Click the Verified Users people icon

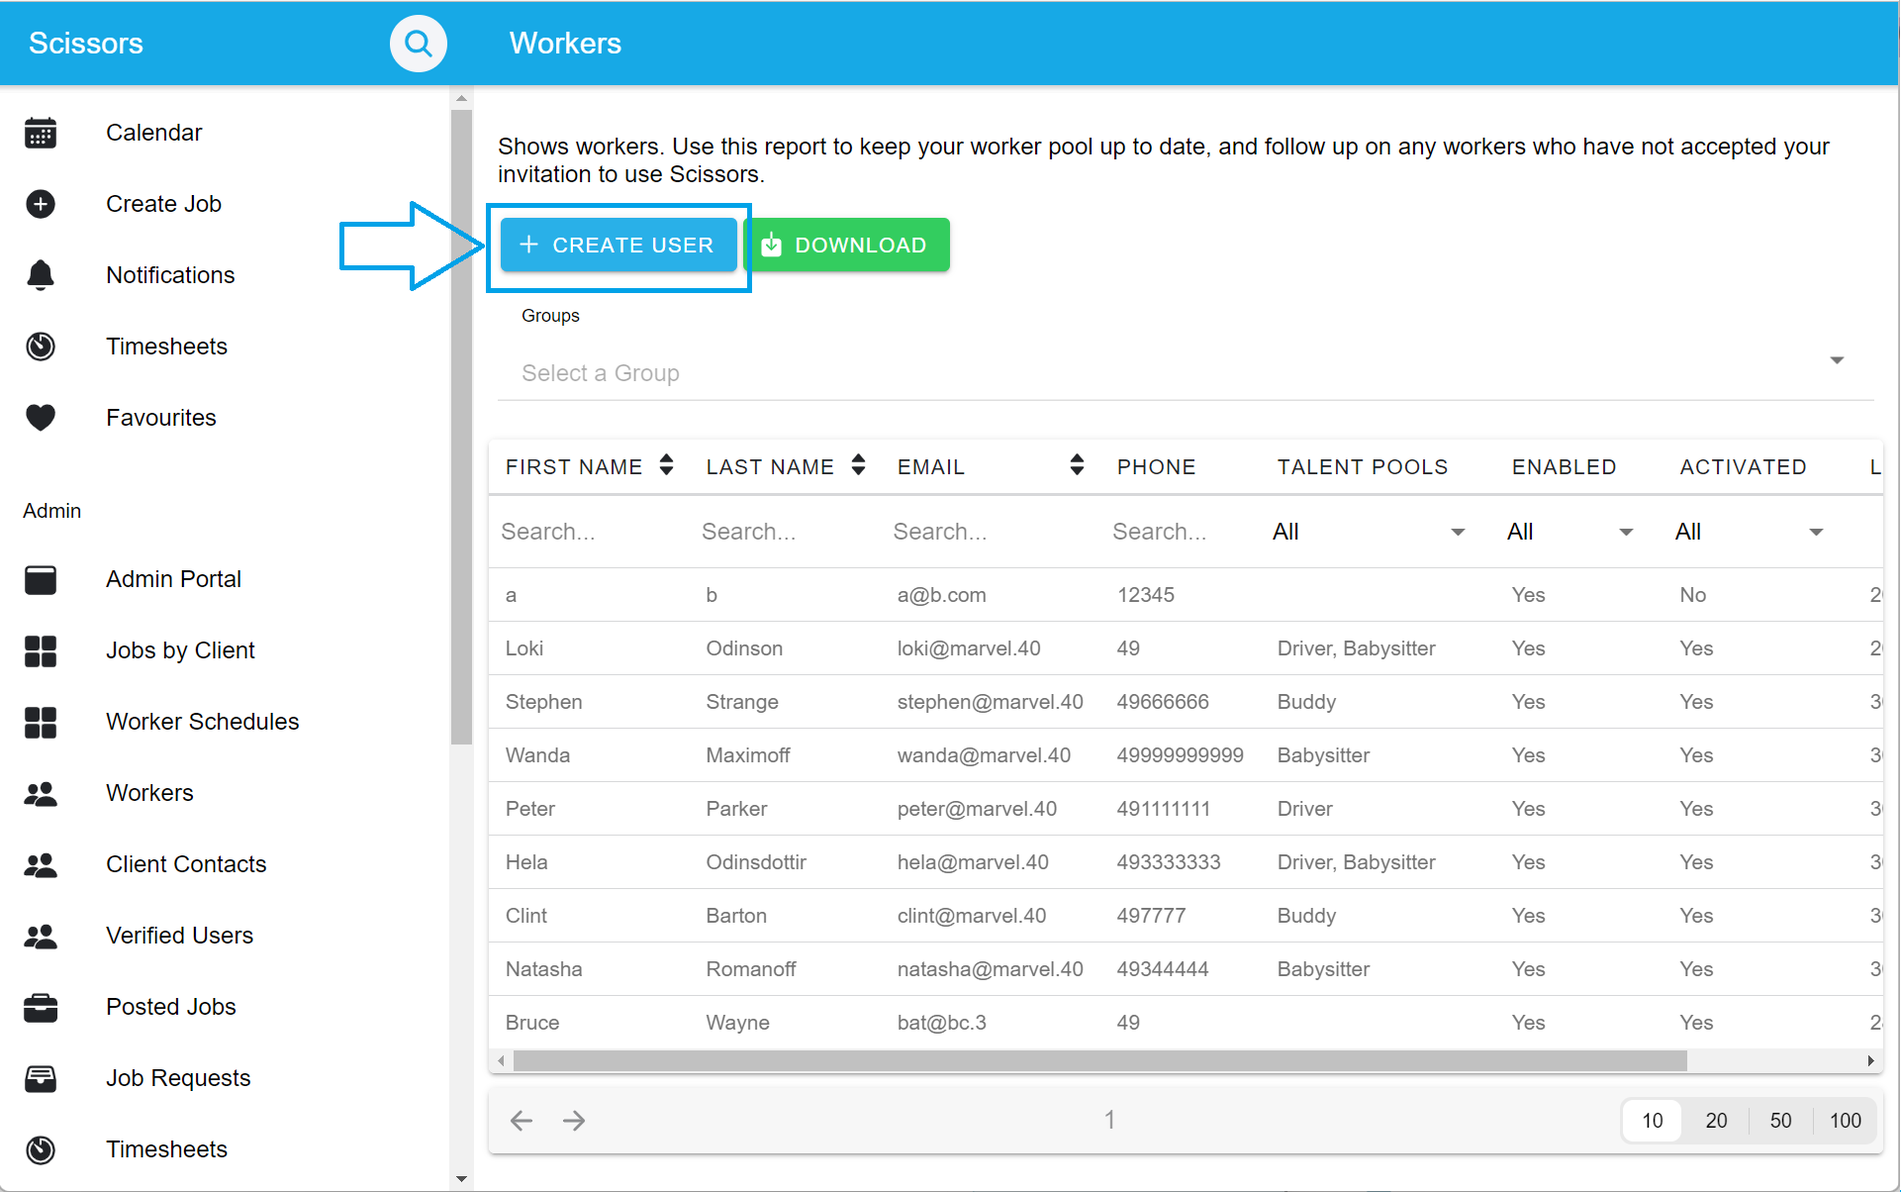click(41, 936)
